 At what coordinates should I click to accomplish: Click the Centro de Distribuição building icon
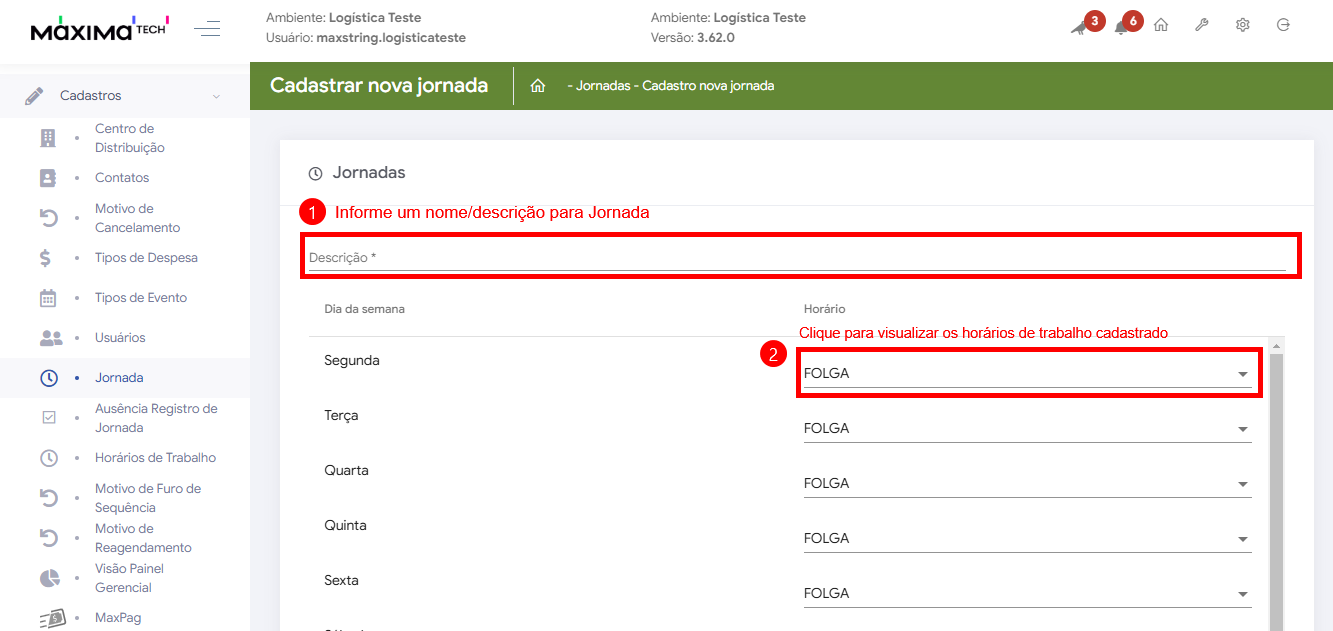[48, 137]
